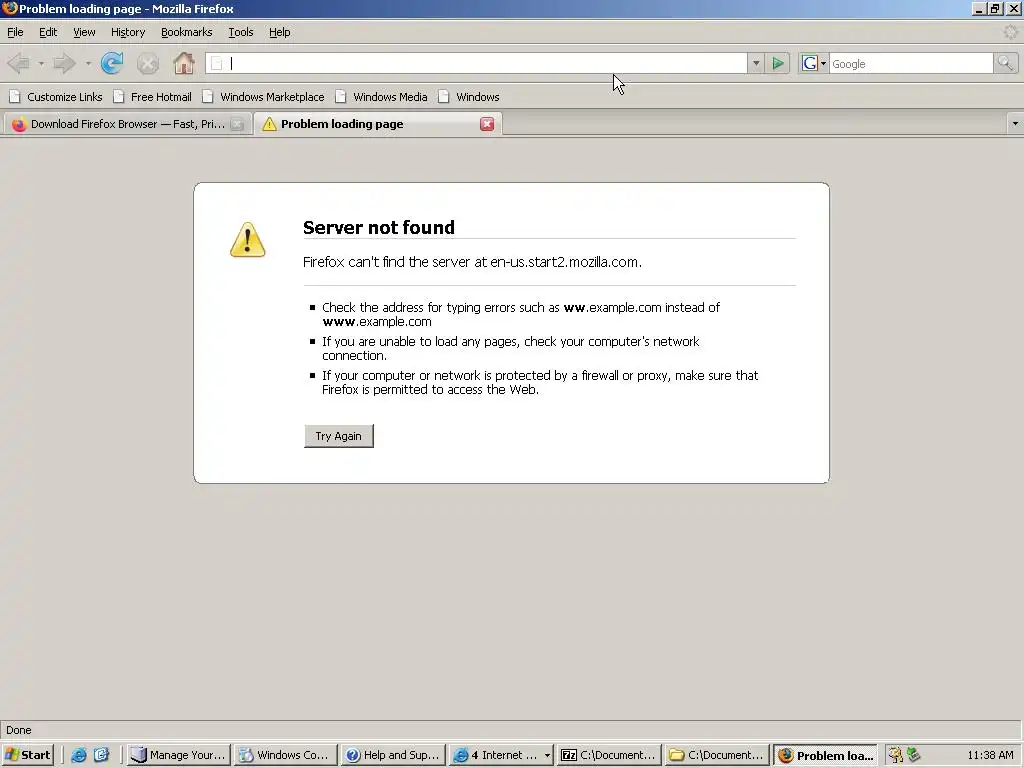Open the Bookmarks menu

click(x=187, y=32)
